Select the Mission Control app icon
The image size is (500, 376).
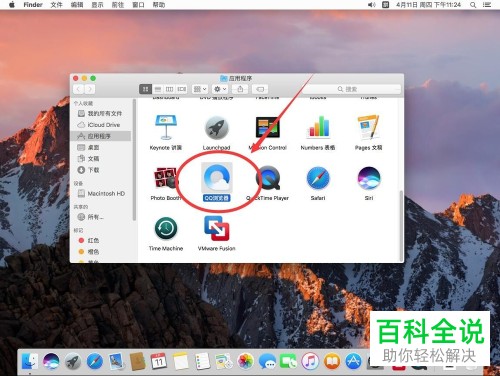pos(267,127)
